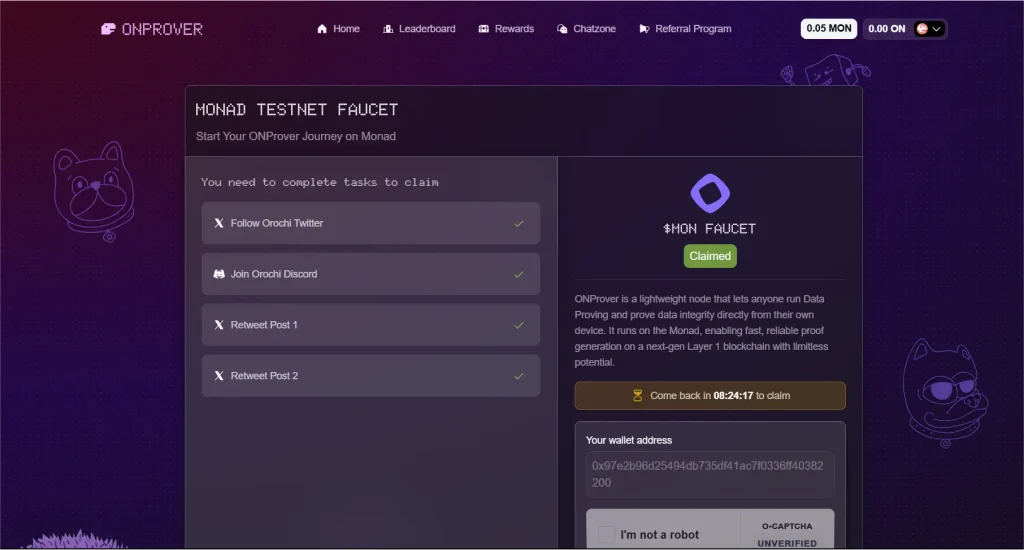Click checkmark on Retweet Post 1

click(519, 325)
